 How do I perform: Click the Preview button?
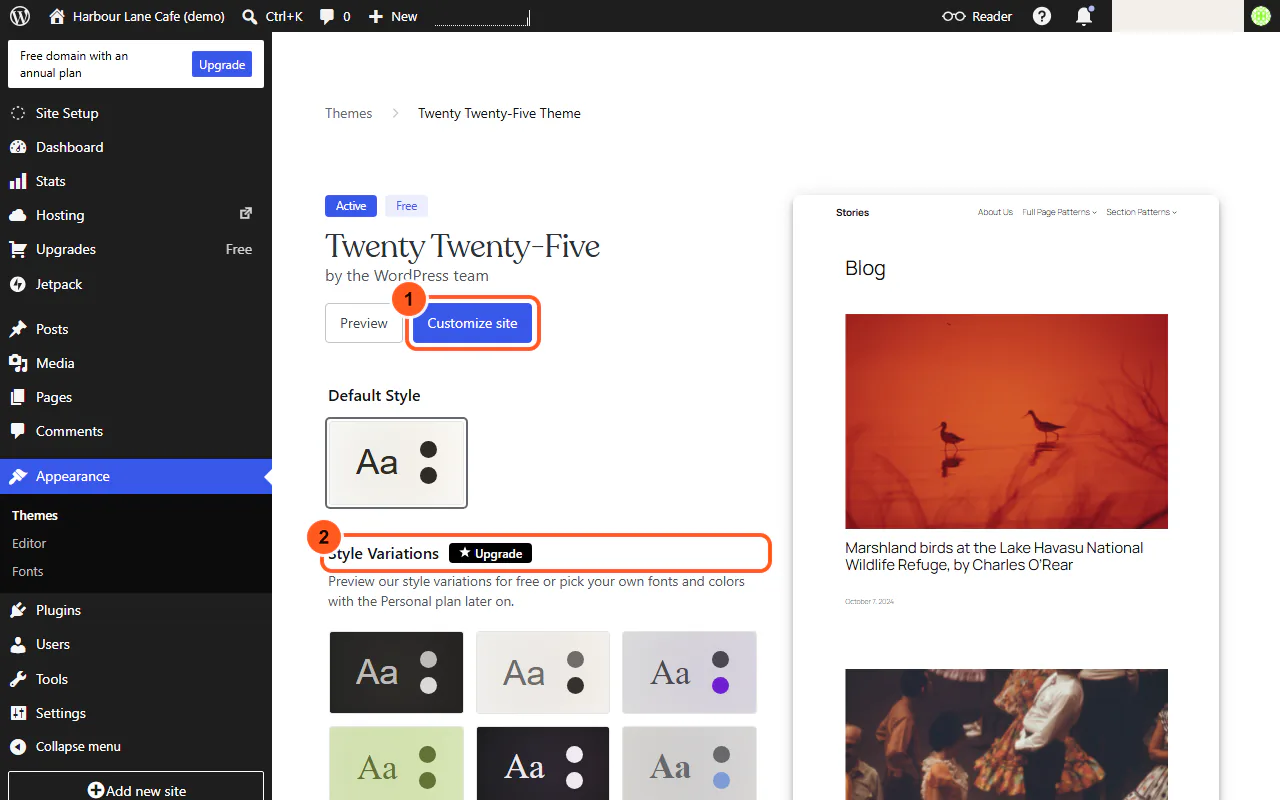coord(364,323)
